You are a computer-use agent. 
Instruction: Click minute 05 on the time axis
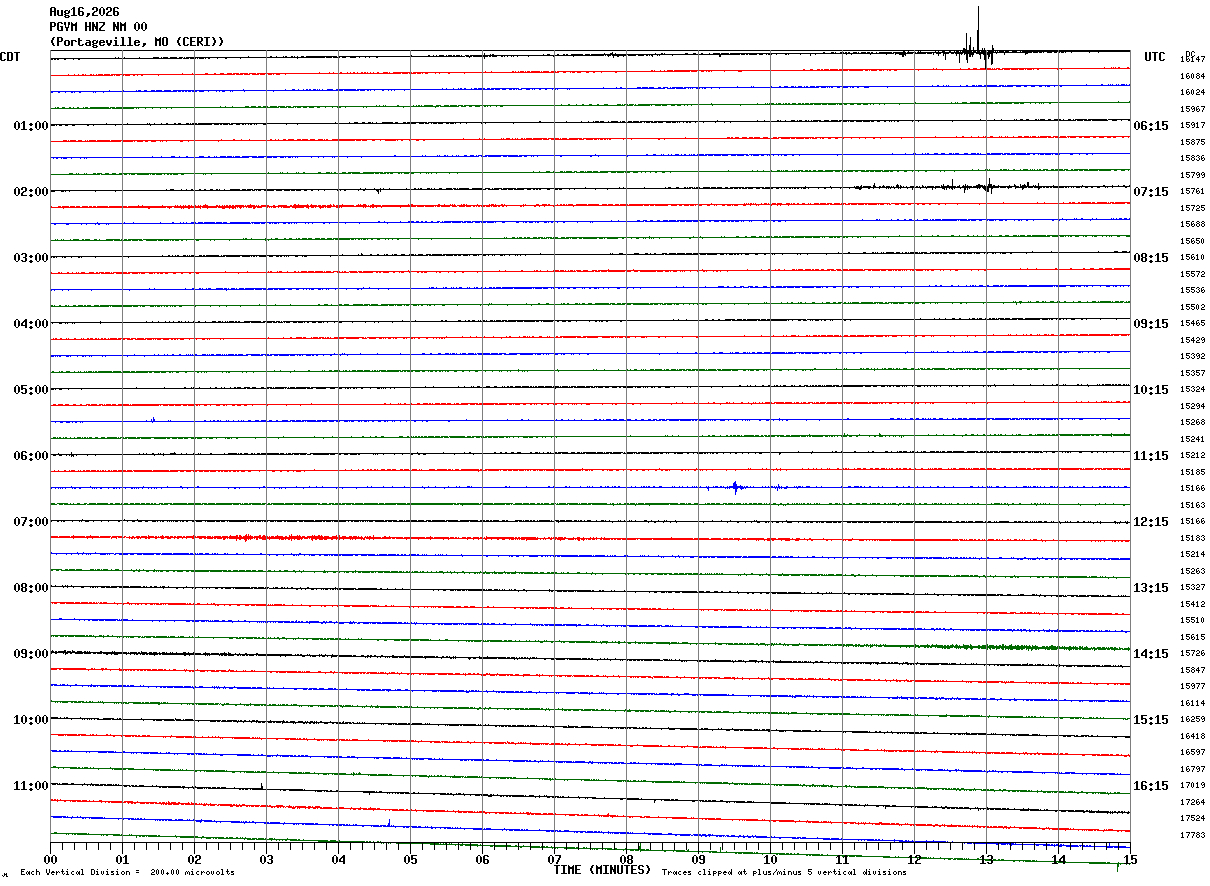410,860
